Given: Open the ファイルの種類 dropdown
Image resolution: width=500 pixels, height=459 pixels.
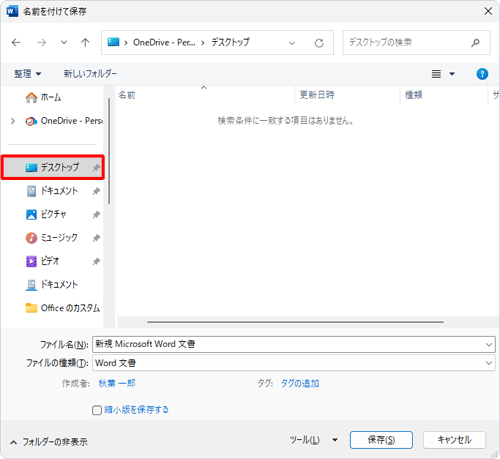Looking at the screenshot, I should [294, 363].
